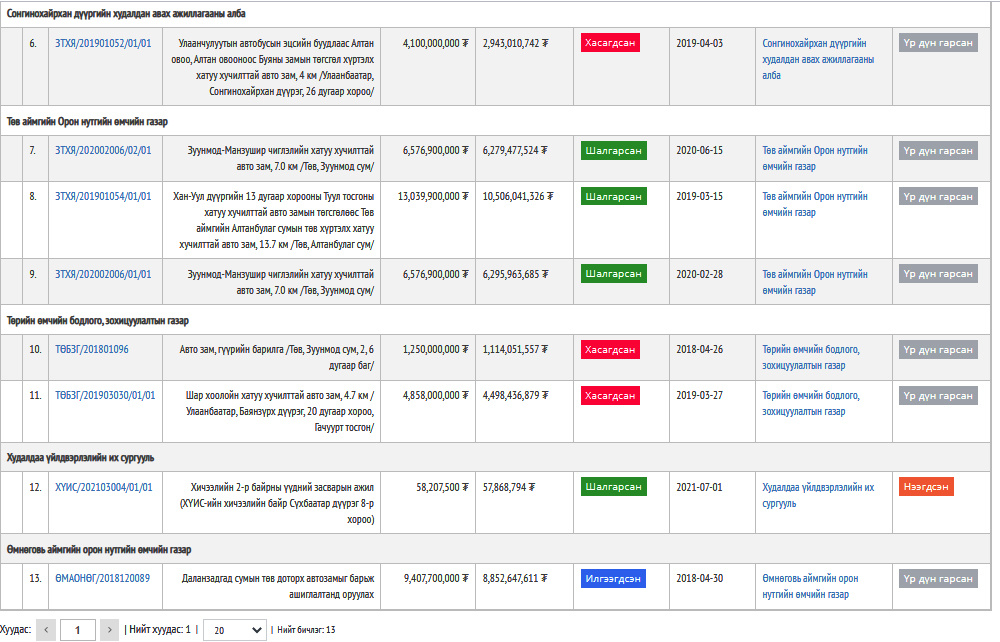Open the 20 rows-per-page dropdown
1000x642 pixels.
234,630
